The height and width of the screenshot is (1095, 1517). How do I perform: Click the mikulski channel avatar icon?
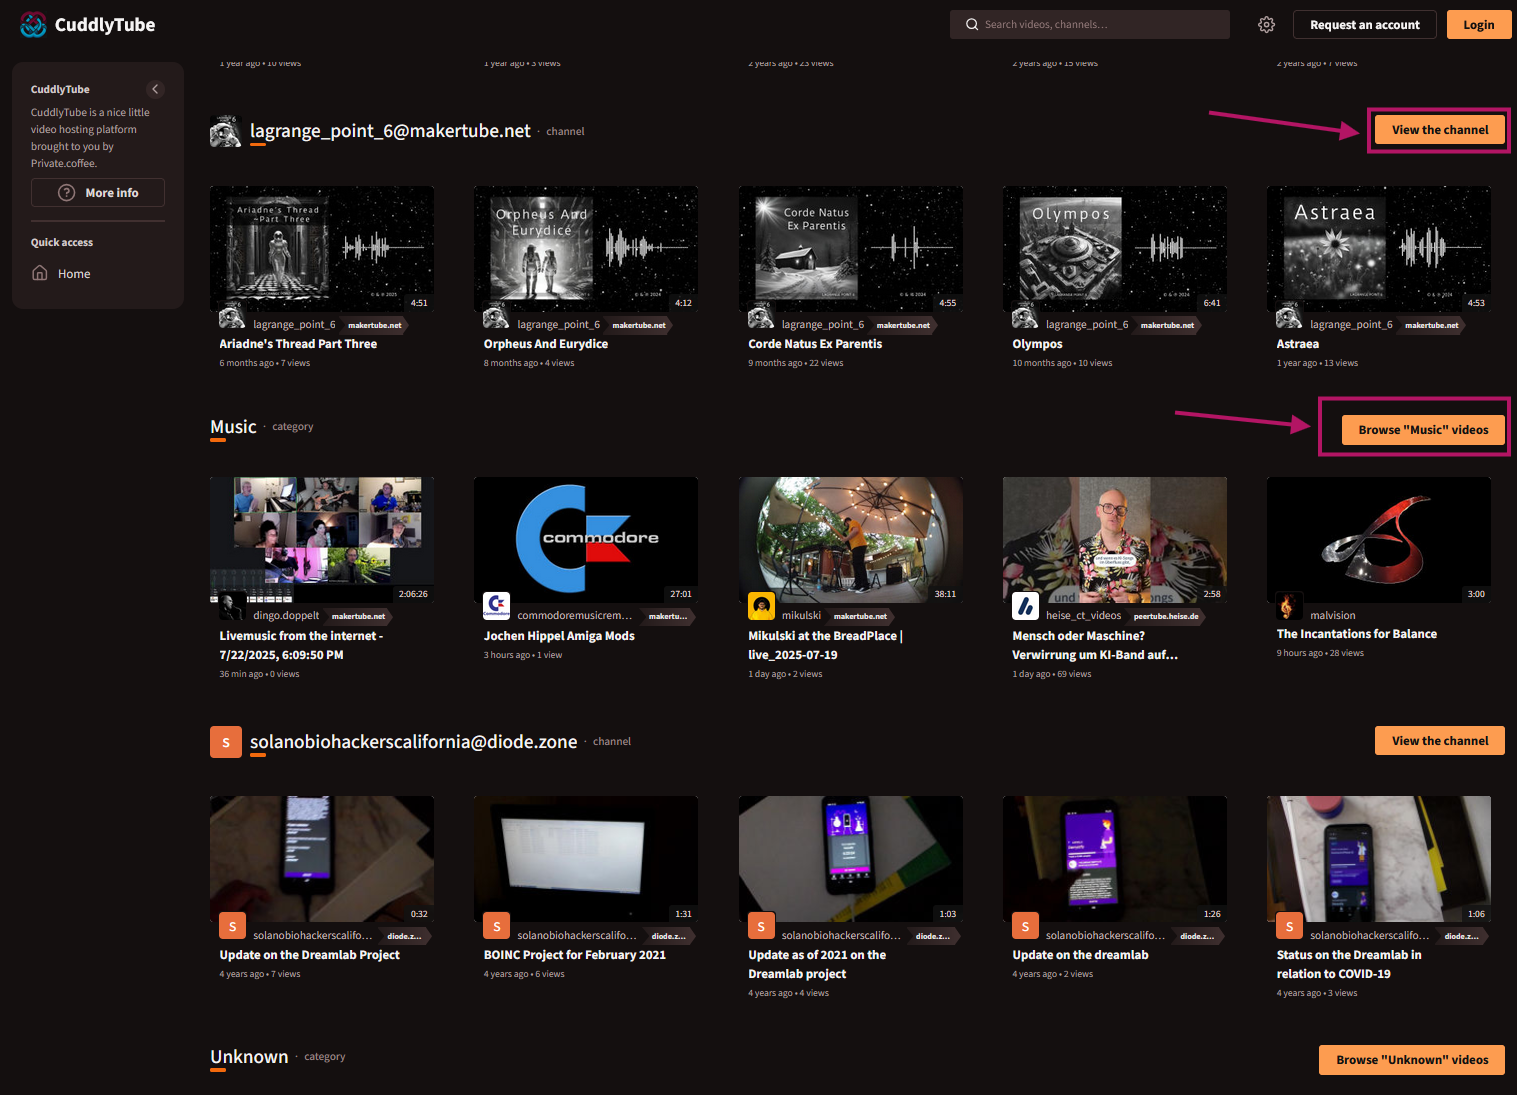(x=762, y=606)
